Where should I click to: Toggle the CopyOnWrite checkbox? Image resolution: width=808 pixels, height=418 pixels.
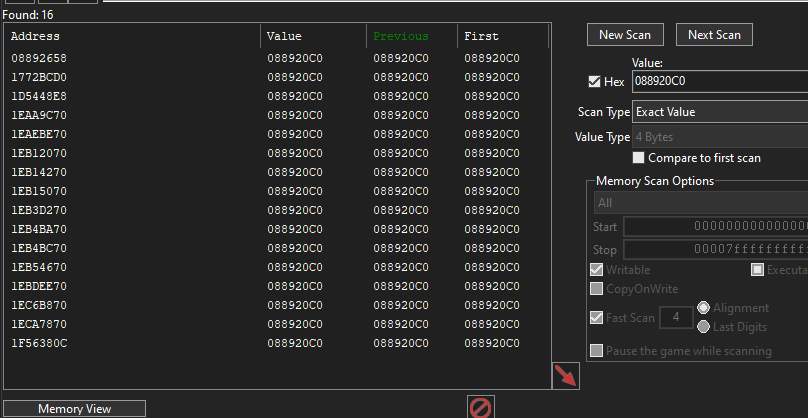click(x=597, y=289)
